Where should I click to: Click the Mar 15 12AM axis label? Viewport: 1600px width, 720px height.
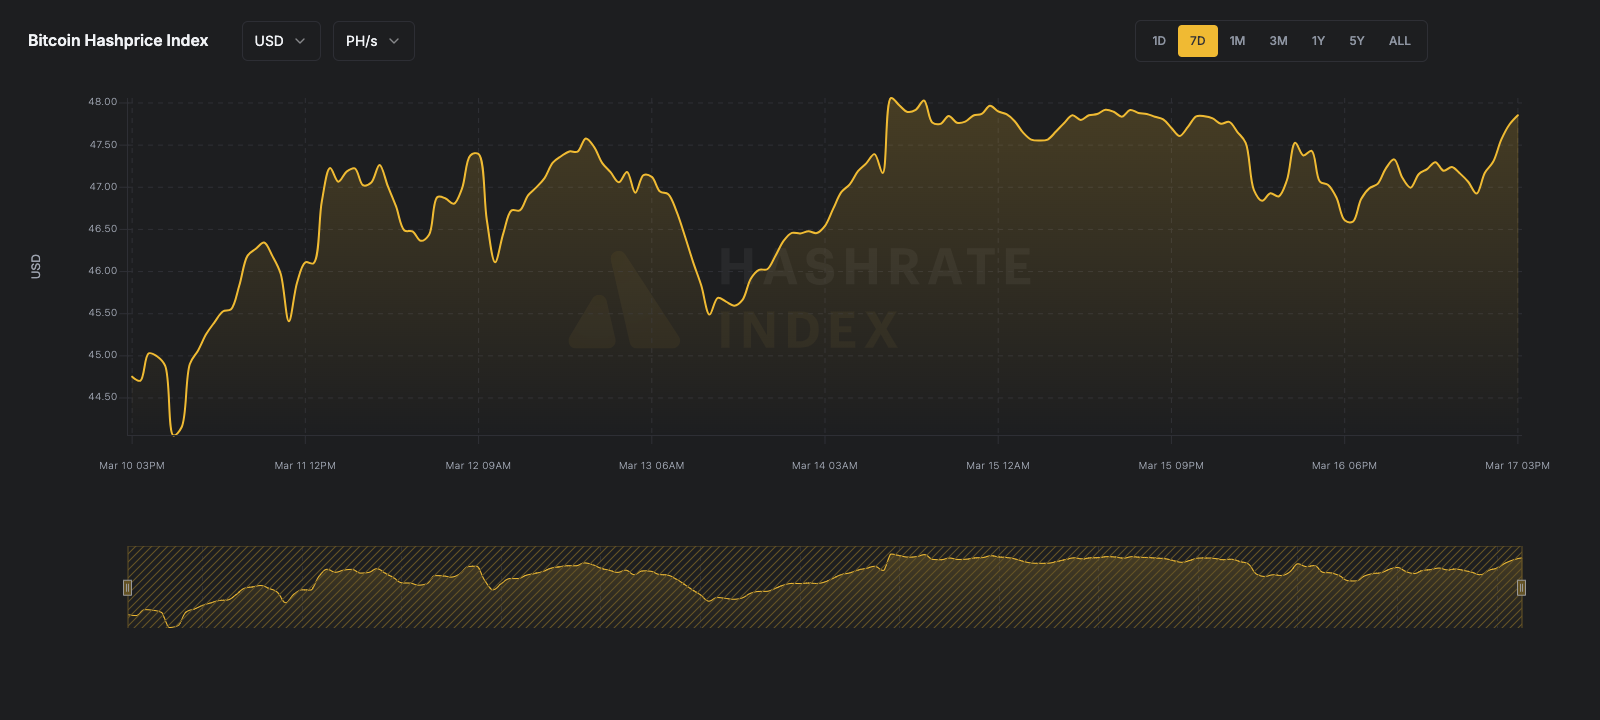pos(998,466)
